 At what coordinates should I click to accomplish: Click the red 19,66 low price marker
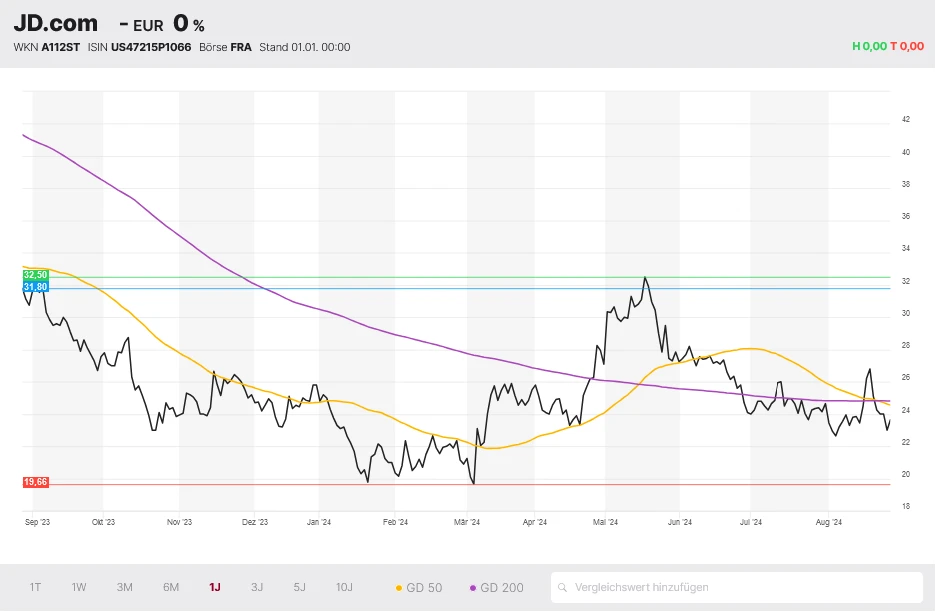pyautogui.click(x=35, y=482)
